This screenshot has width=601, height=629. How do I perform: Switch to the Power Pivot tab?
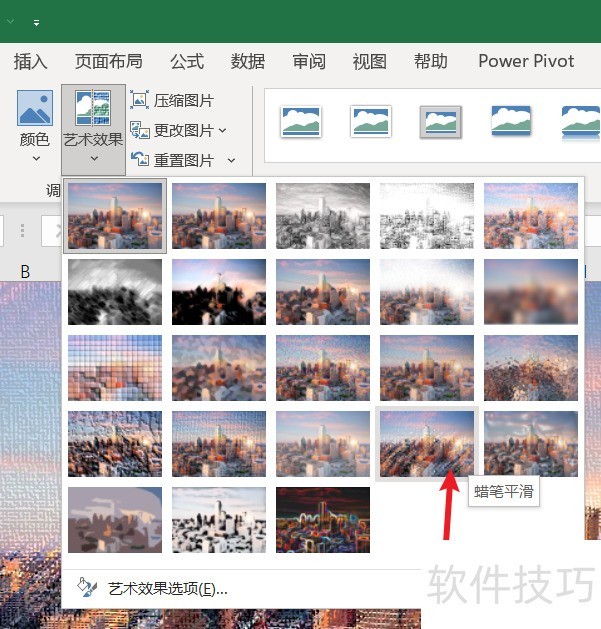(x=526, y=61)
